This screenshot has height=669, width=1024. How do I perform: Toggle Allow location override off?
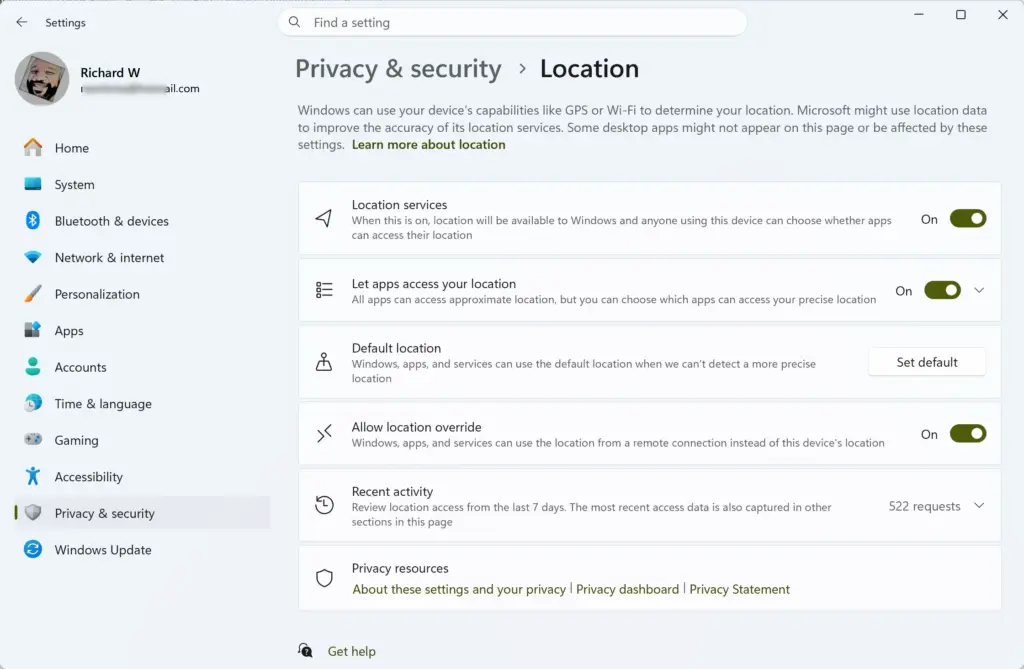968,433
